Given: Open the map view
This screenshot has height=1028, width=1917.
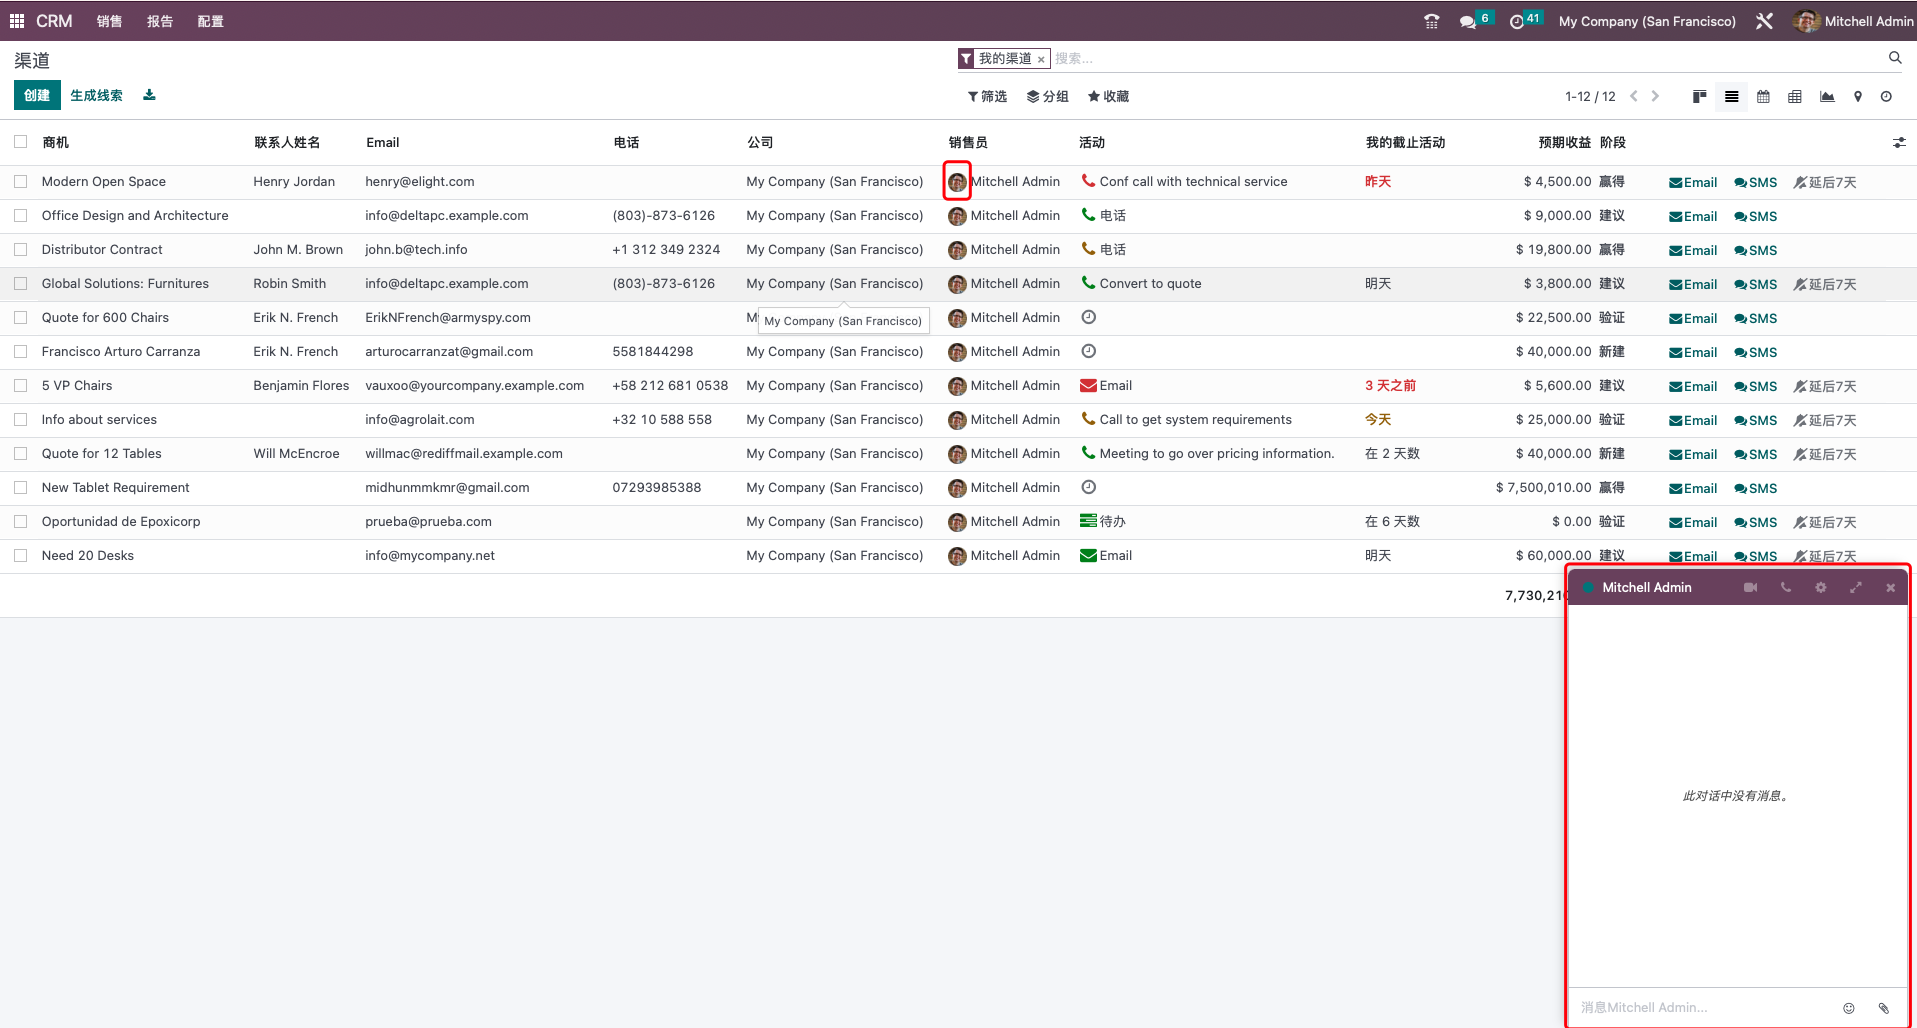Looking at the screenshot, I should [x=1858, y=96].
